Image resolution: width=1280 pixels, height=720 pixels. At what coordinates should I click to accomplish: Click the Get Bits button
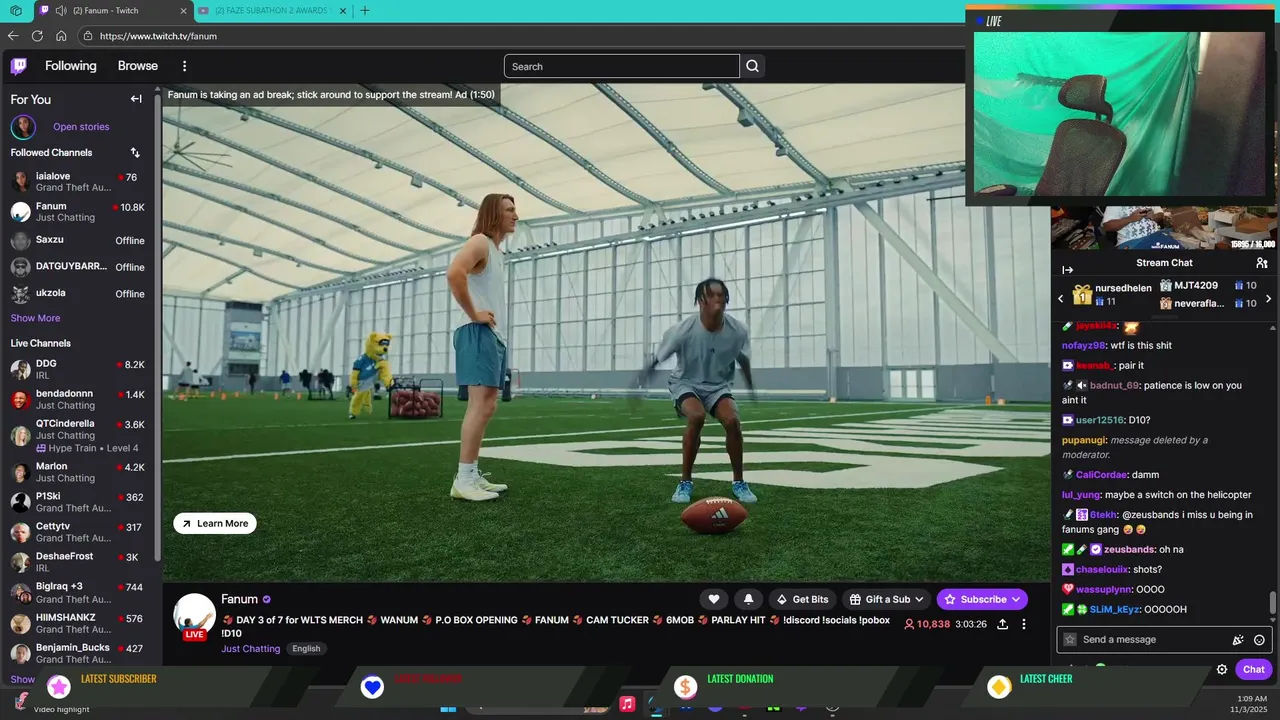pyautogui.click(x=803, y=599)
